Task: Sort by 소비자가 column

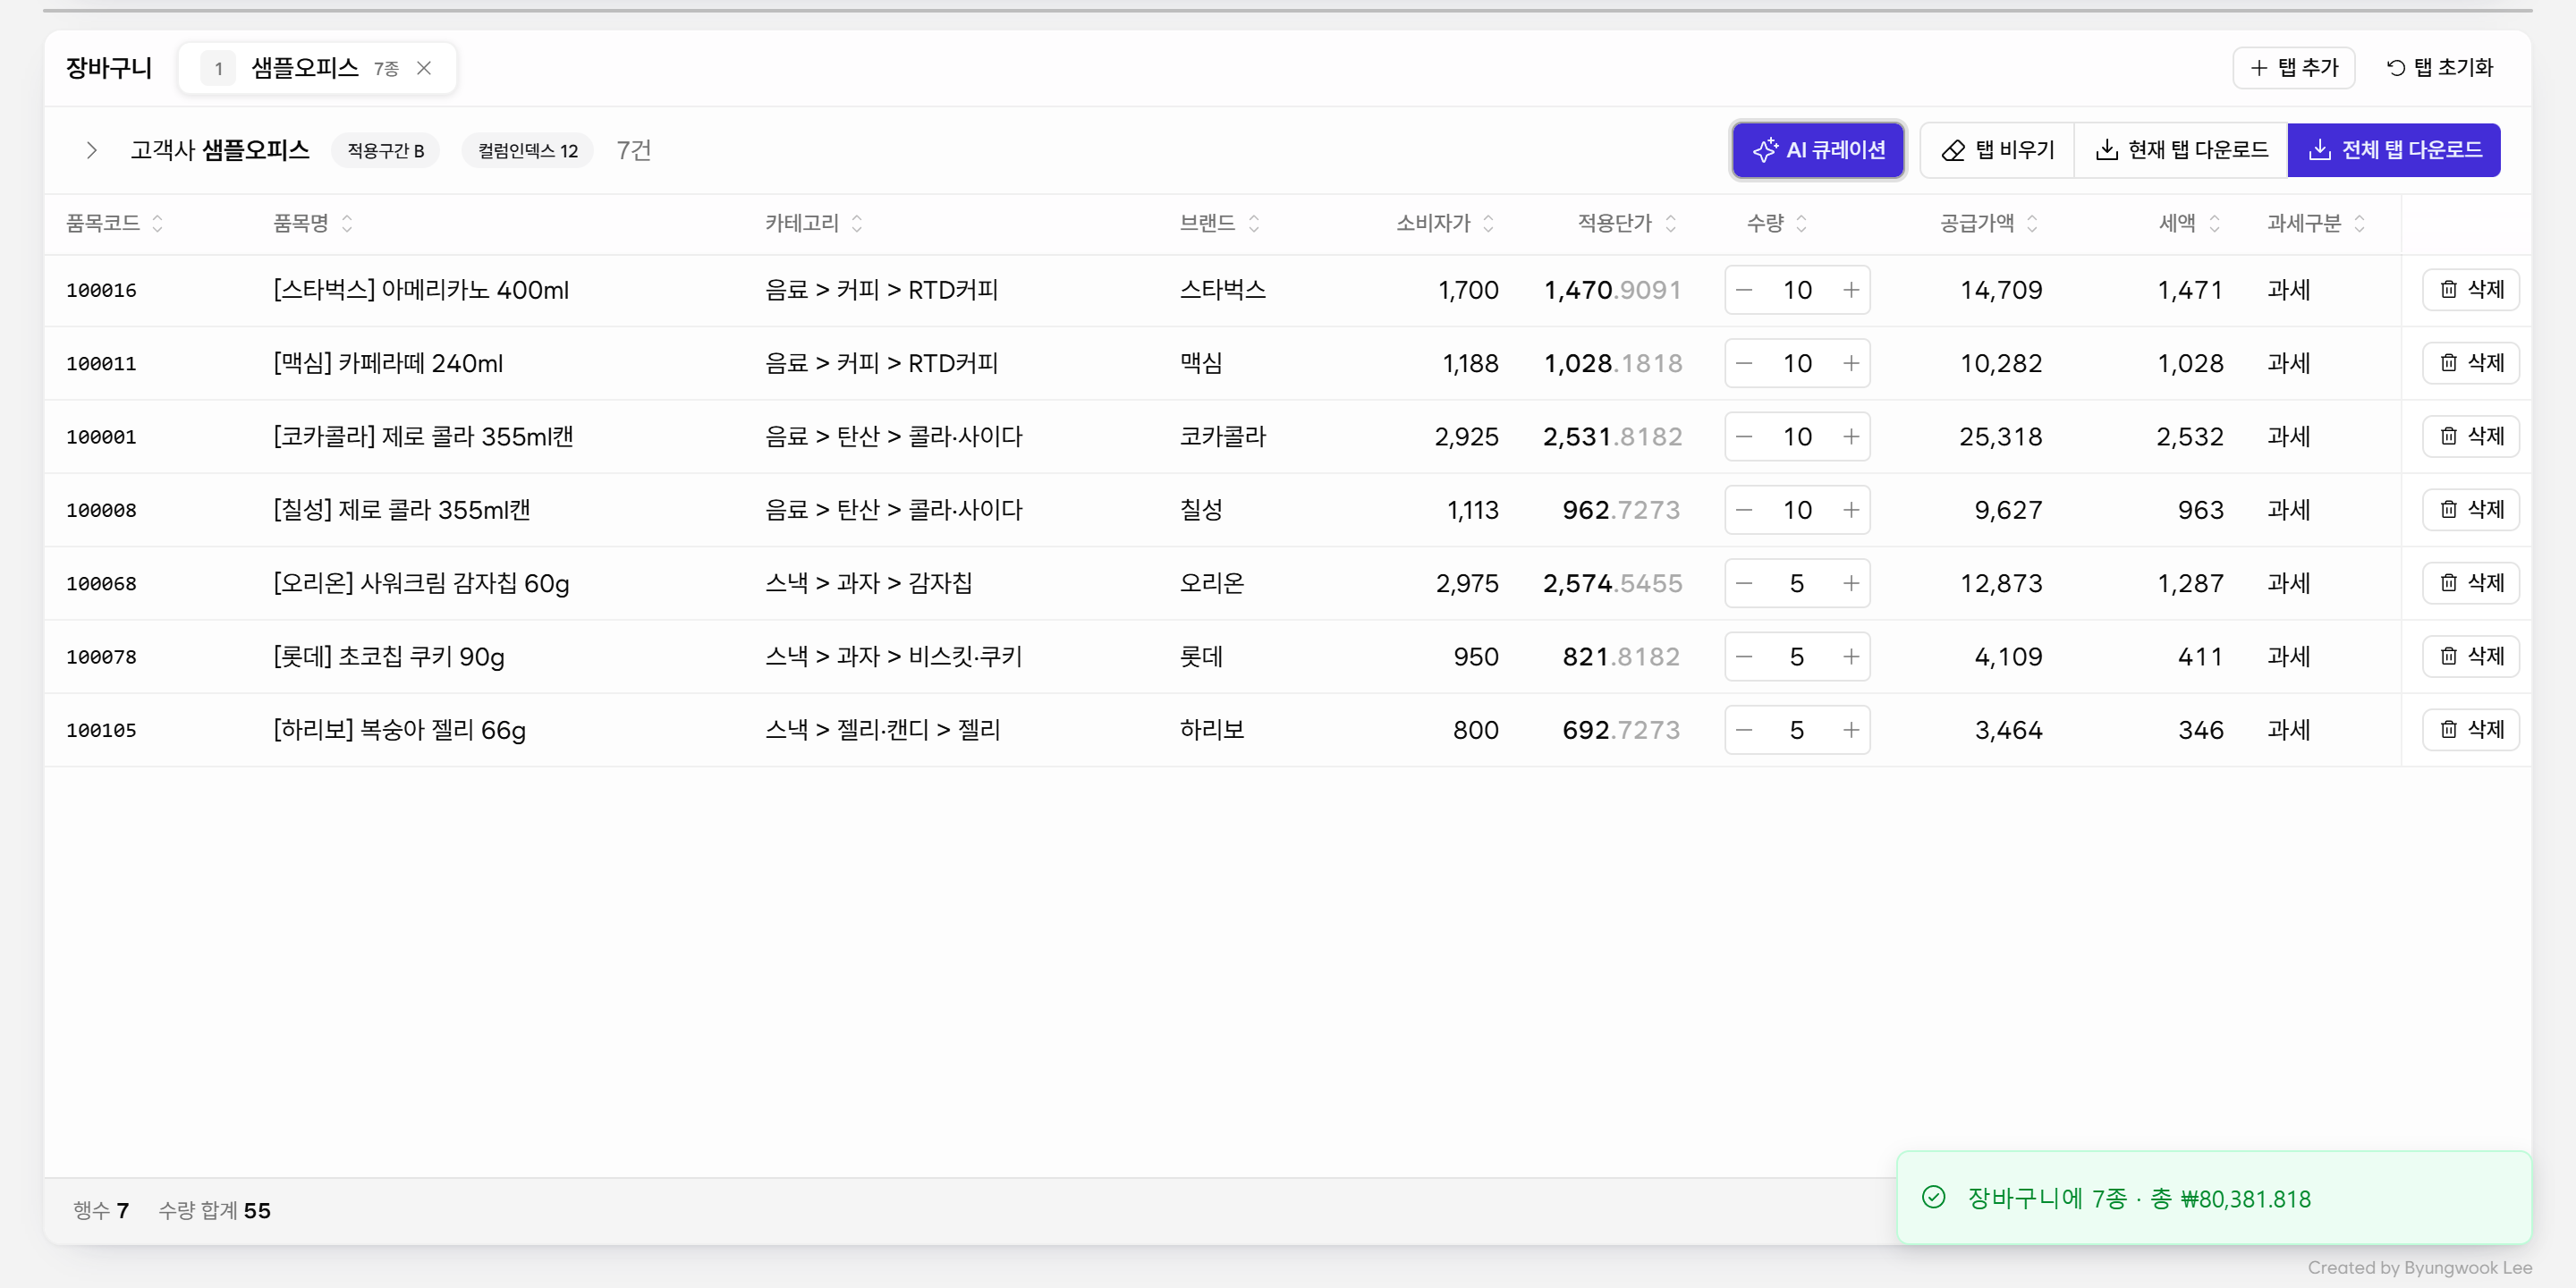Action: [x=1445, y=223]
